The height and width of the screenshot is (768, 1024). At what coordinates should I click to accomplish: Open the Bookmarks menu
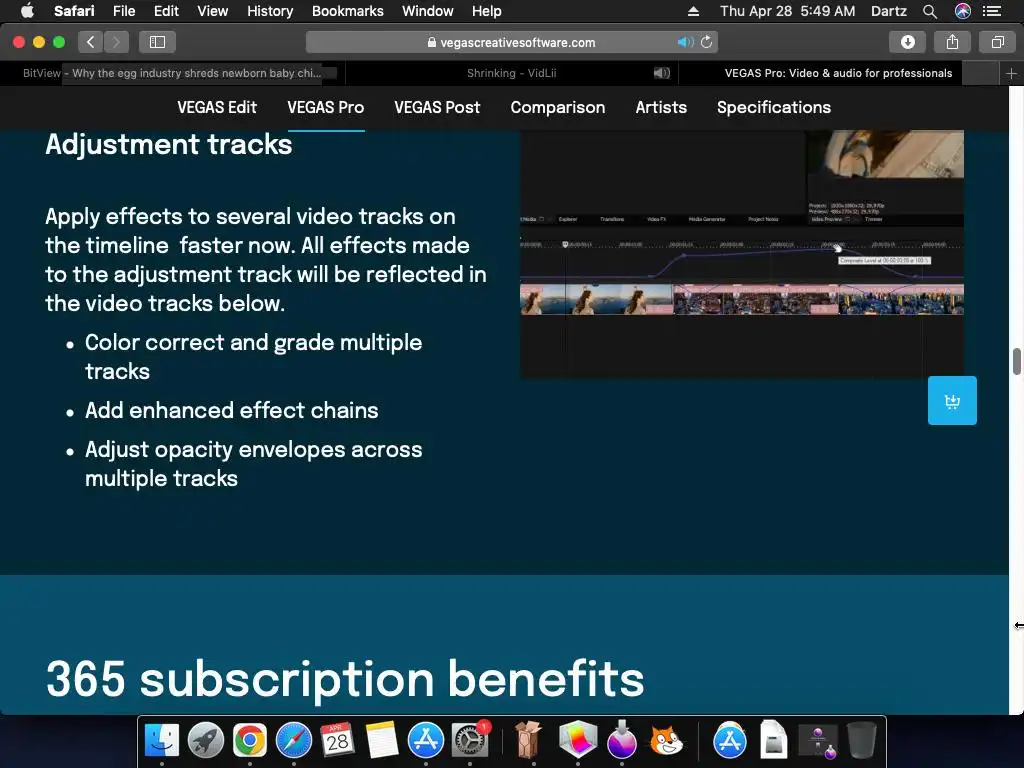click(347, 11)
